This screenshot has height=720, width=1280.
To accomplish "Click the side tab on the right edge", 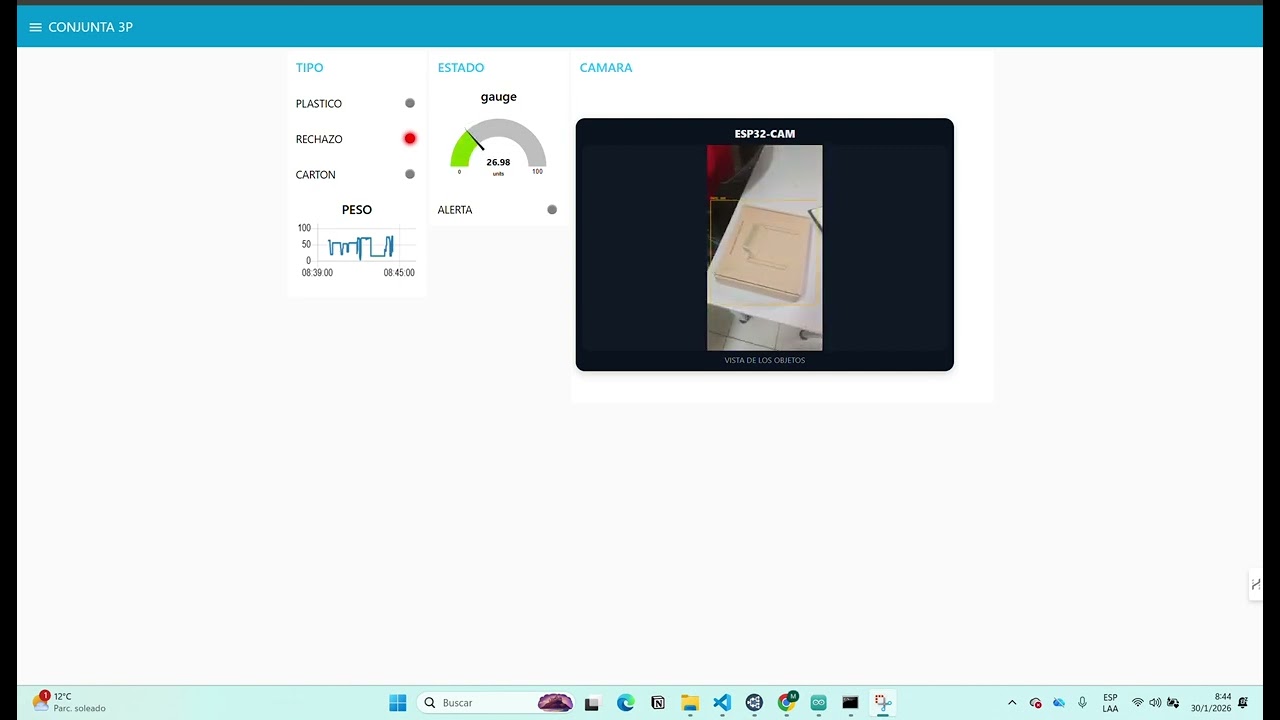I will [1255, 584].
